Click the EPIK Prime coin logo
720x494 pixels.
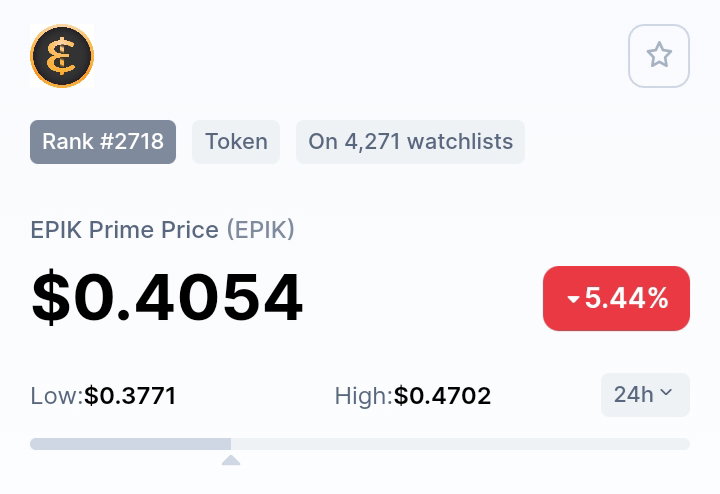pos(62,56)
